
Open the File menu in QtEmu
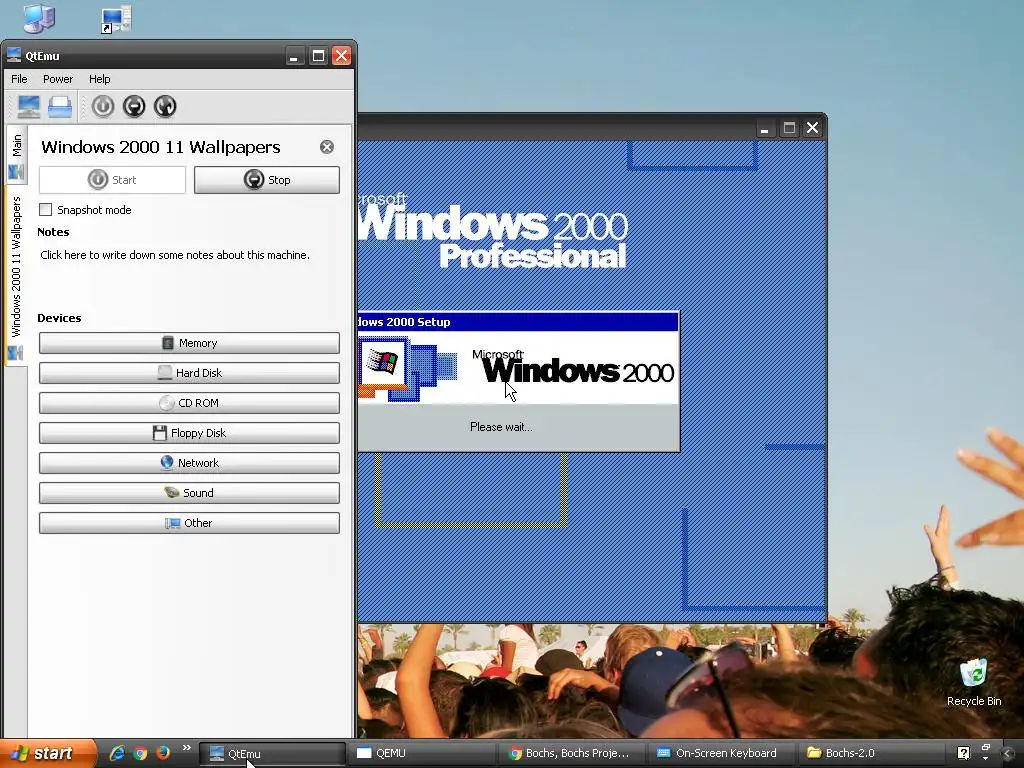[19, 79]
